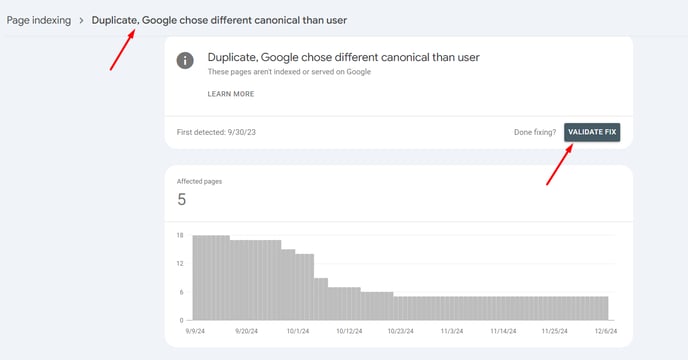The image size is (688, 360).
Task: Click the last chart bar at 12/6/24
Action: (x=606, y=308)
